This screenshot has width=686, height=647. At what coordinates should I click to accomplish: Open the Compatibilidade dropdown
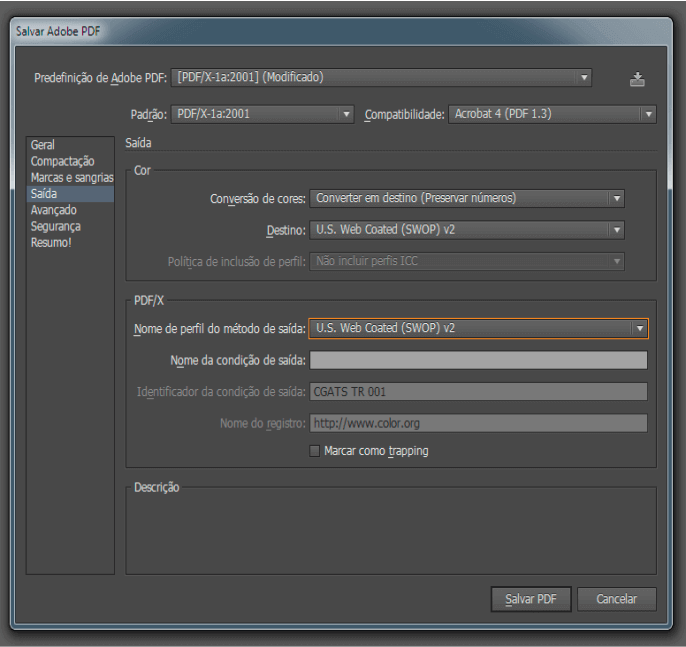(x=552, y=114)
